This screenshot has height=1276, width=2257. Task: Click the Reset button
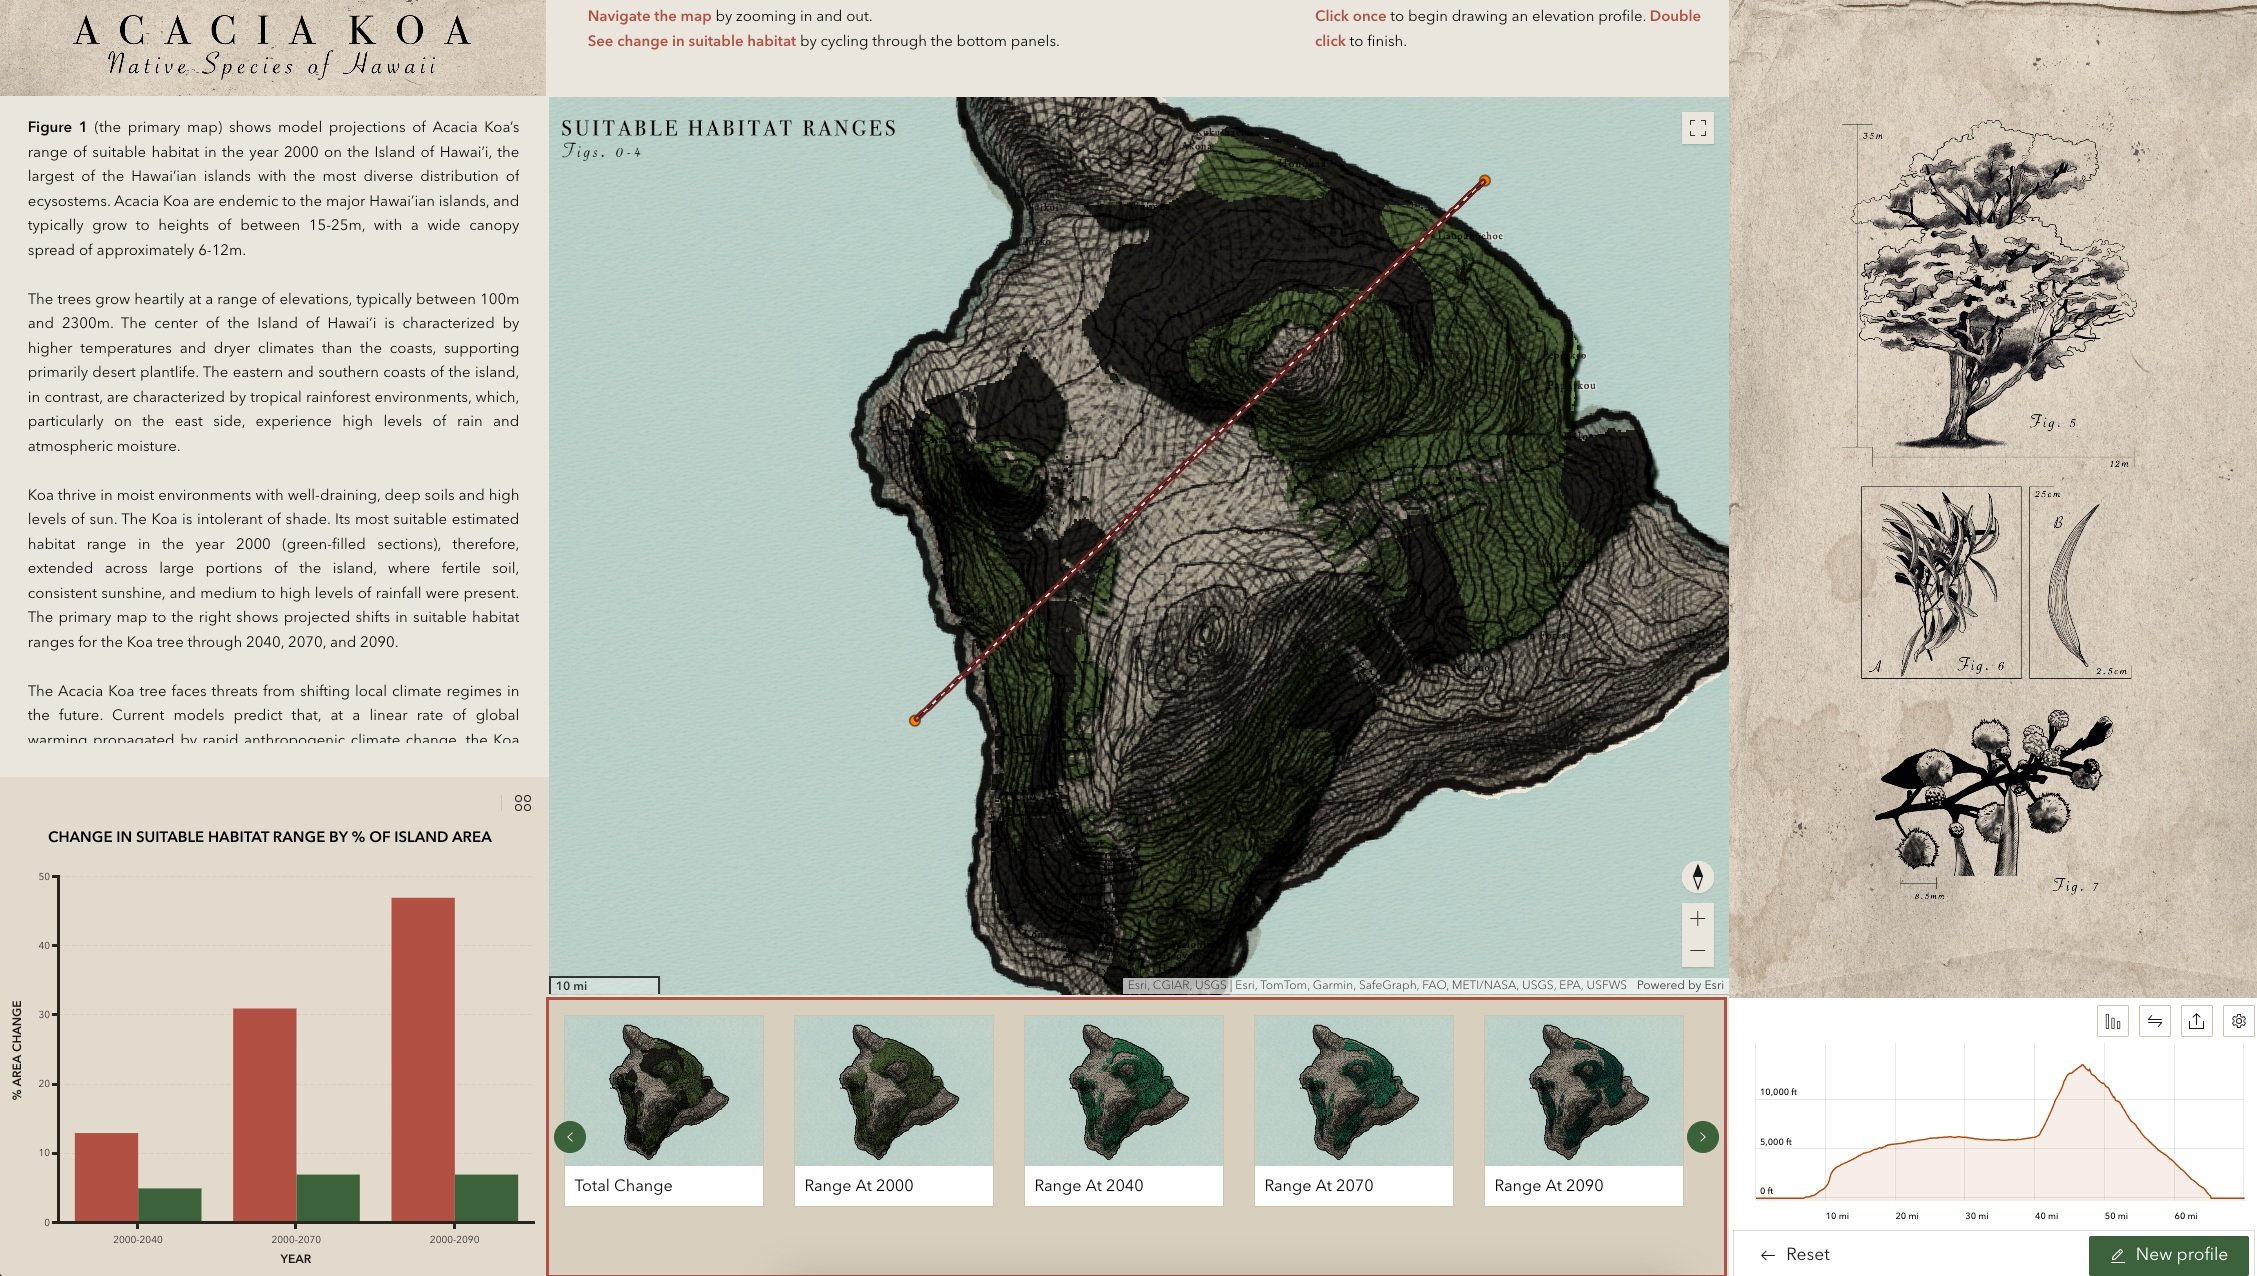point(1795,1254)
